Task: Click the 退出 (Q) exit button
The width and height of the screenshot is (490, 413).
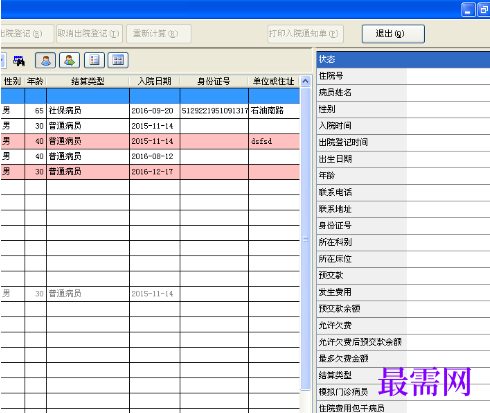Action: [x=393, y=34]
